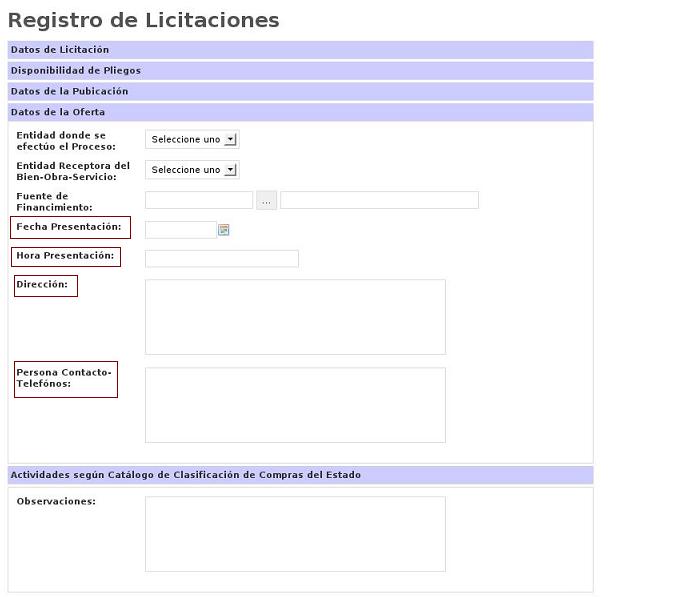Open the calendar picker for Fecha Presentación
Viewport: 679px width, 597px height.
pos(224,230)
